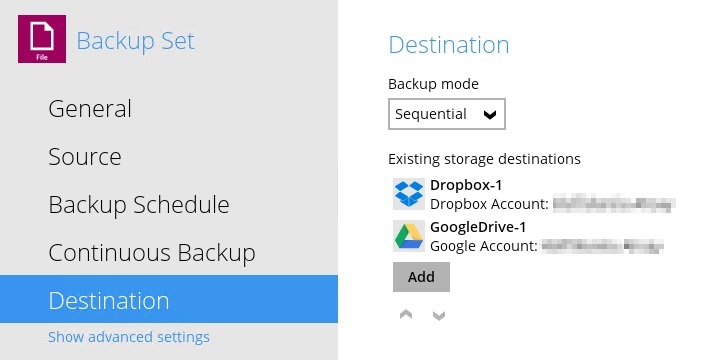This screenshot has height=360, width=720.
Task: Click the Destination page heading
Action: pyautogui.click(x=449, y=45)
